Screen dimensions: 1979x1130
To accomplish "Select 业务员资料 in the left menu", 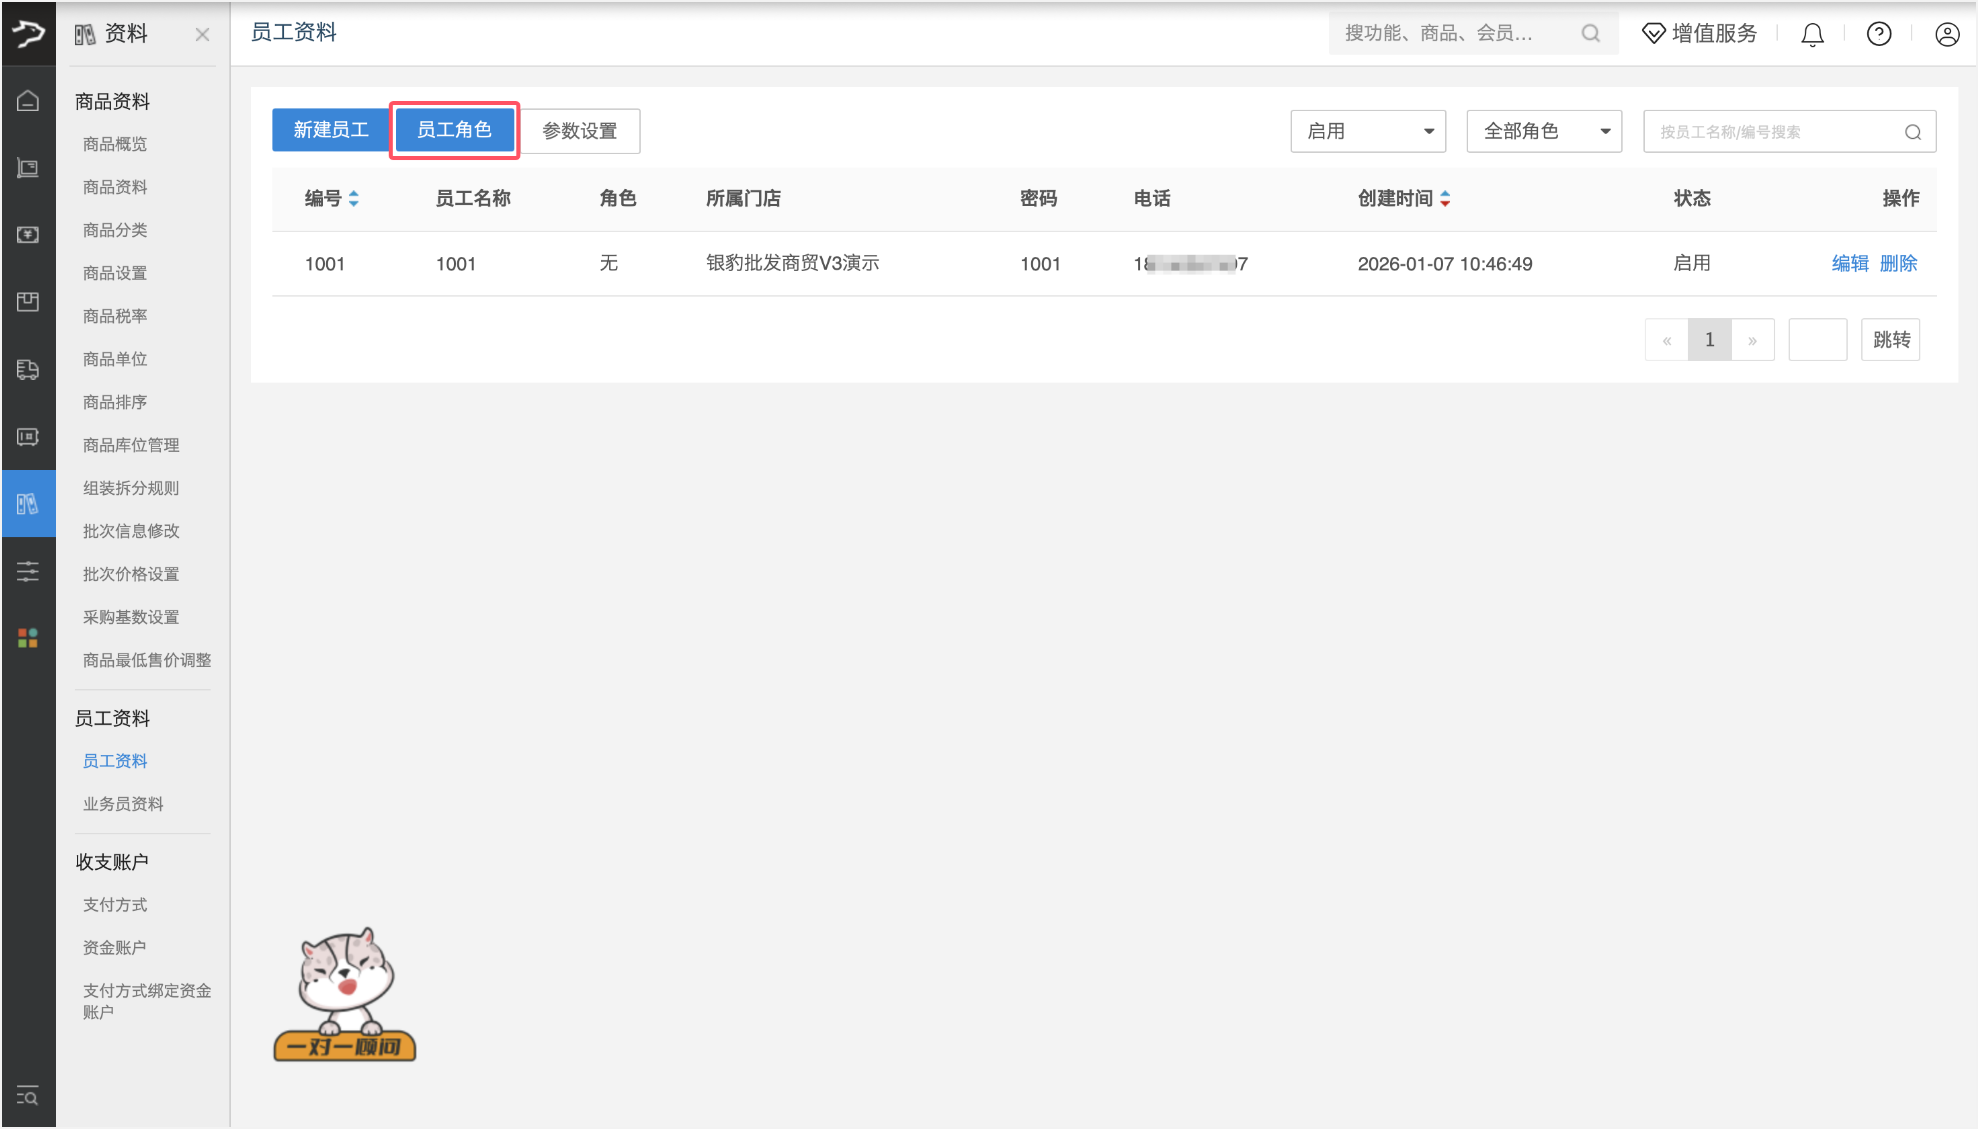I will (x=123, y=803).
